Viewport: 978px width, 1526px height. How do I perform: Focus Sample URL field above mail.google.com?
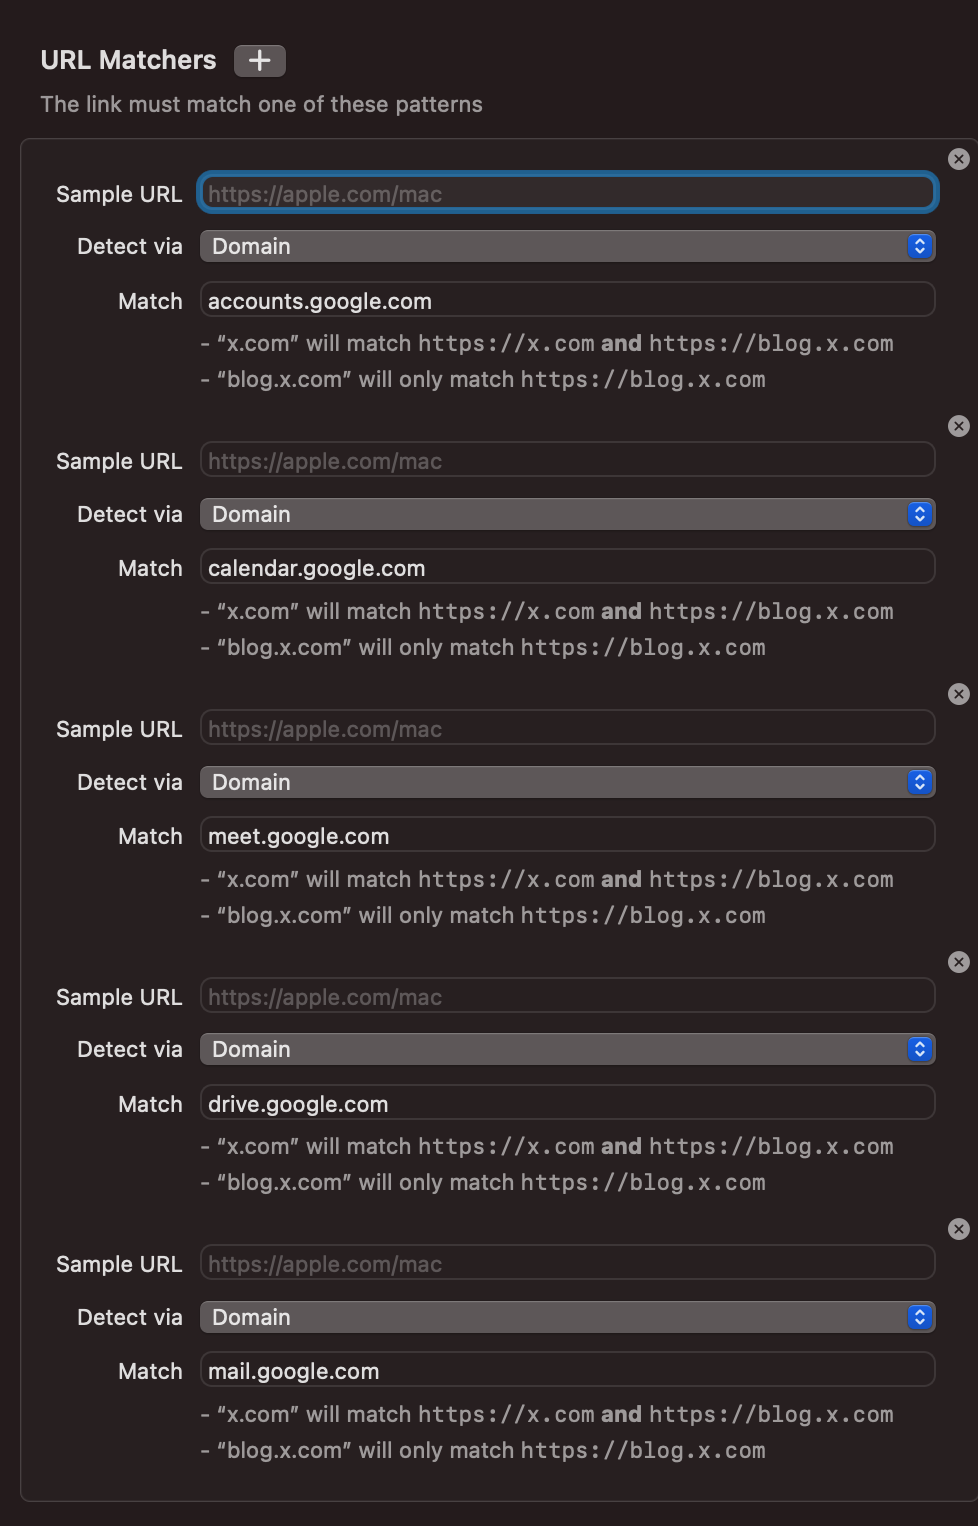point(567,1263)
